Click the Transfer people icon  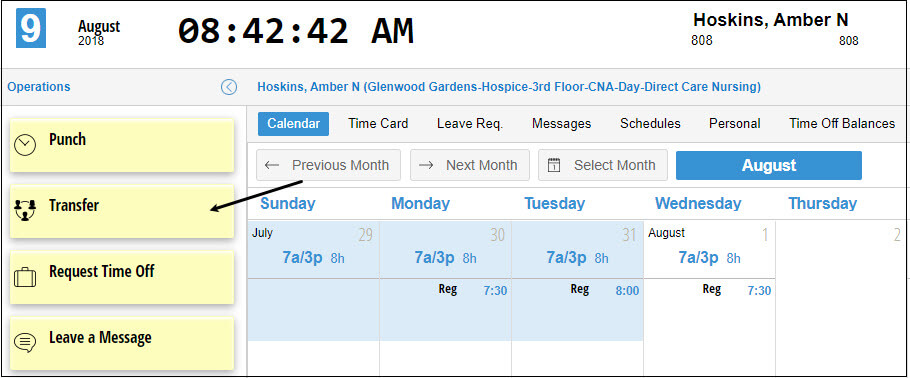[x=24, y=210]
